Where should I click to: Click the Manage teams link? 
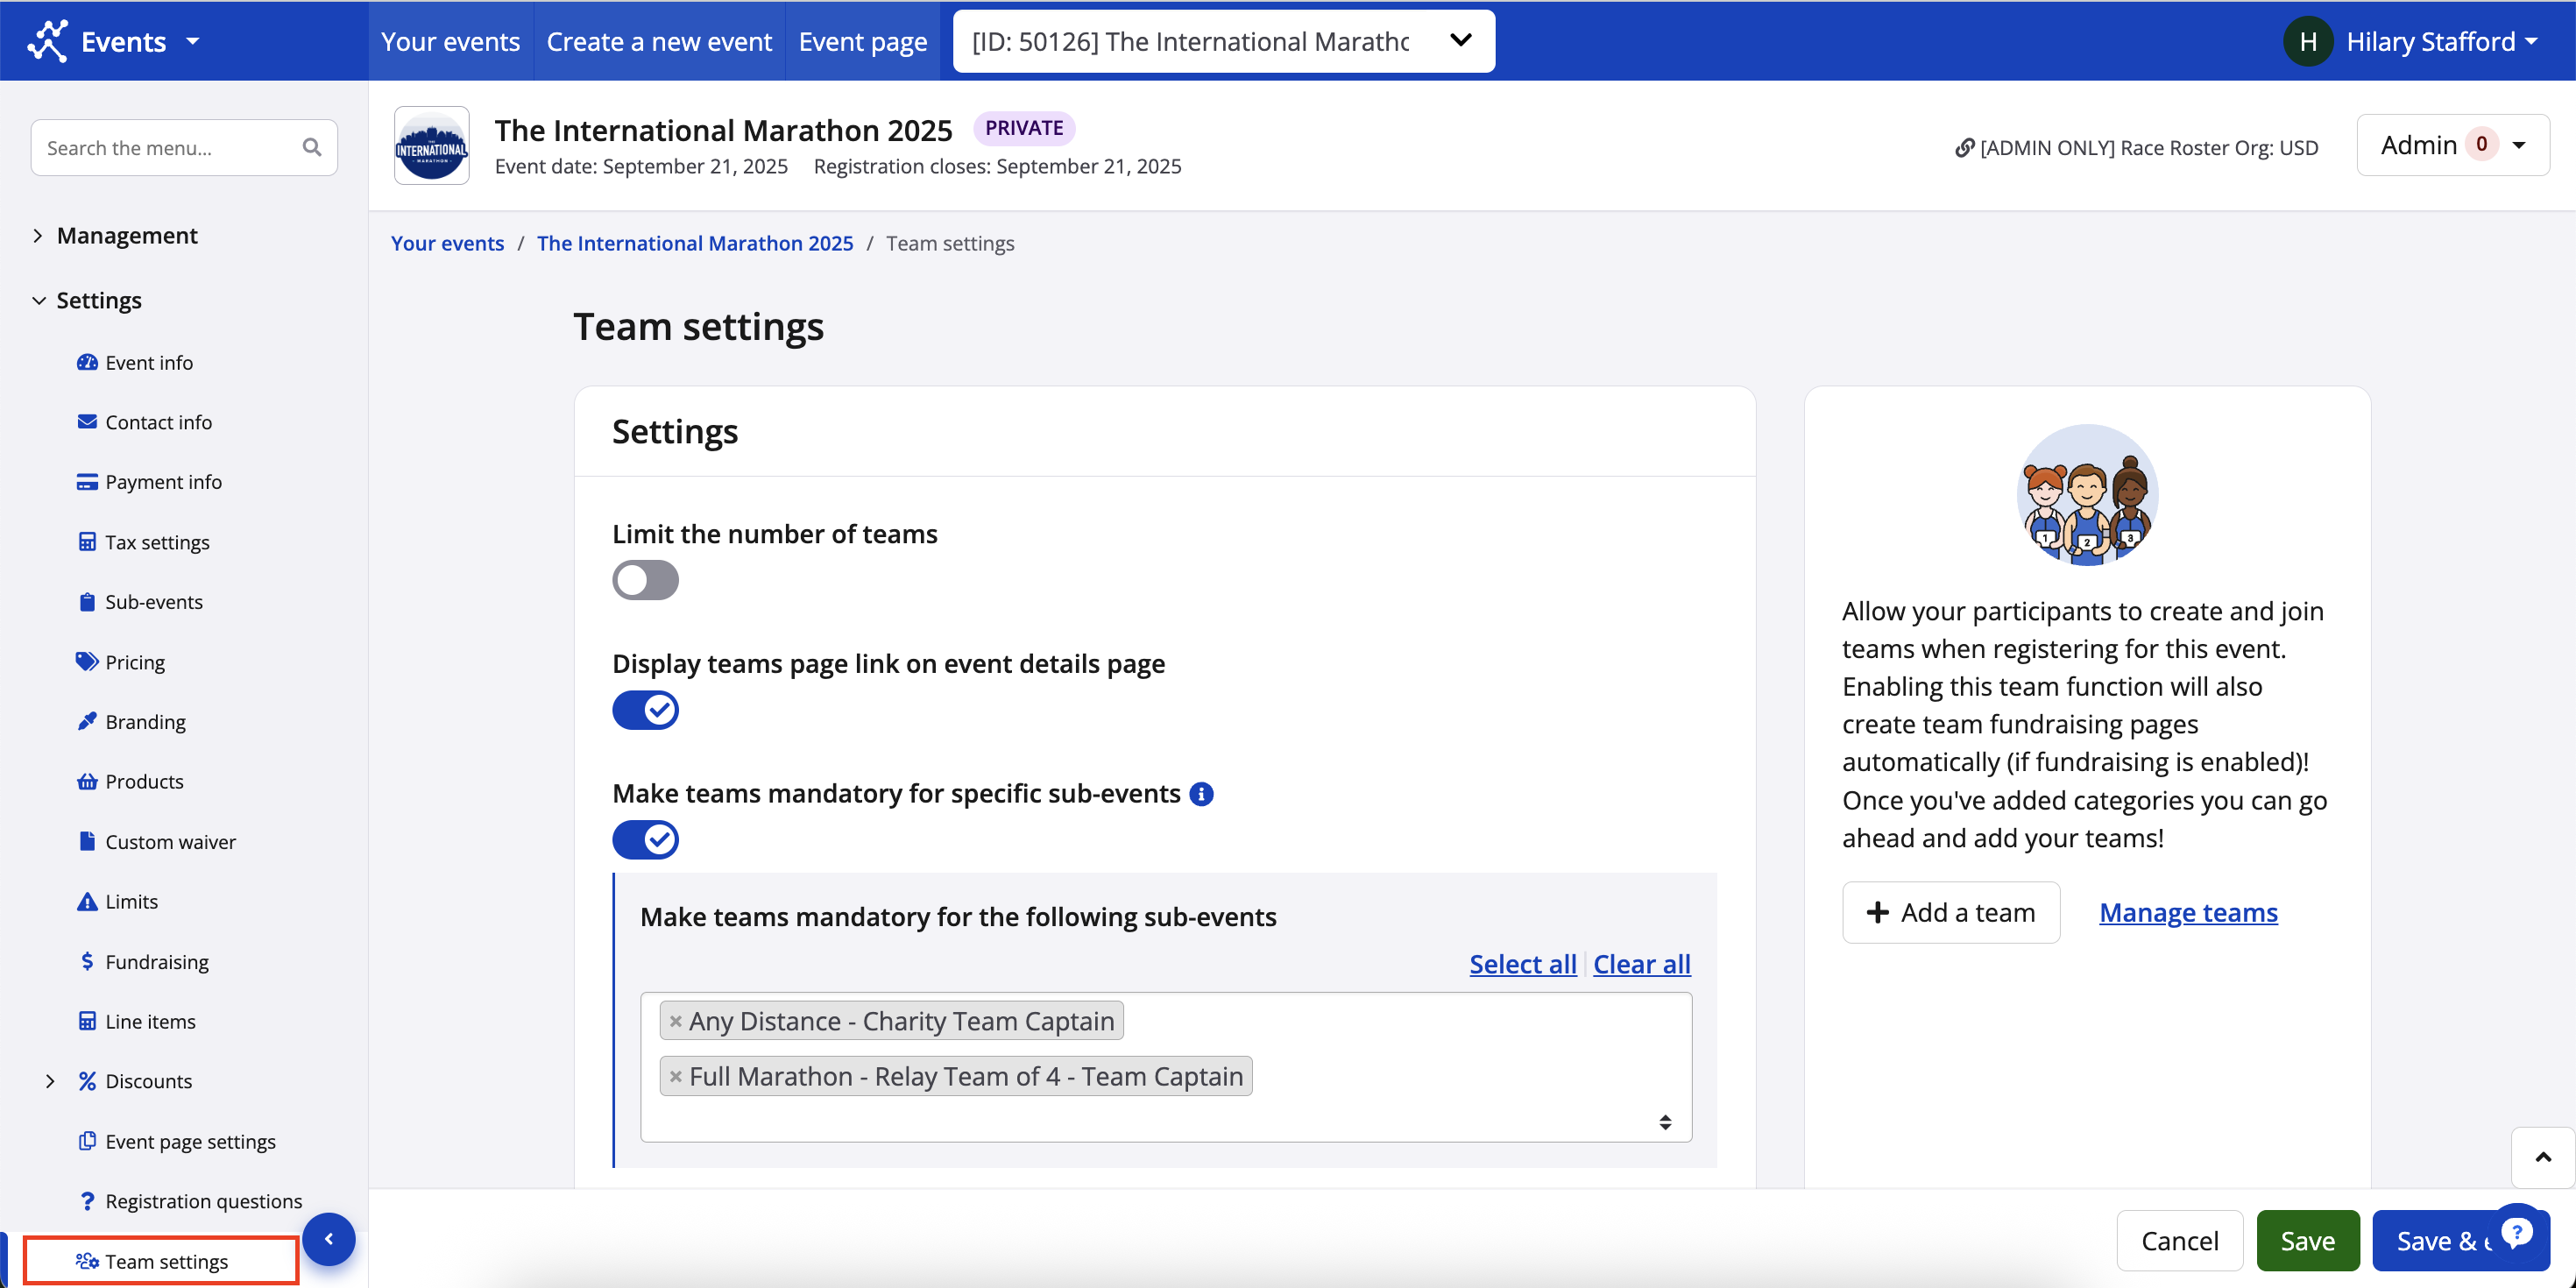point(2187,912)
